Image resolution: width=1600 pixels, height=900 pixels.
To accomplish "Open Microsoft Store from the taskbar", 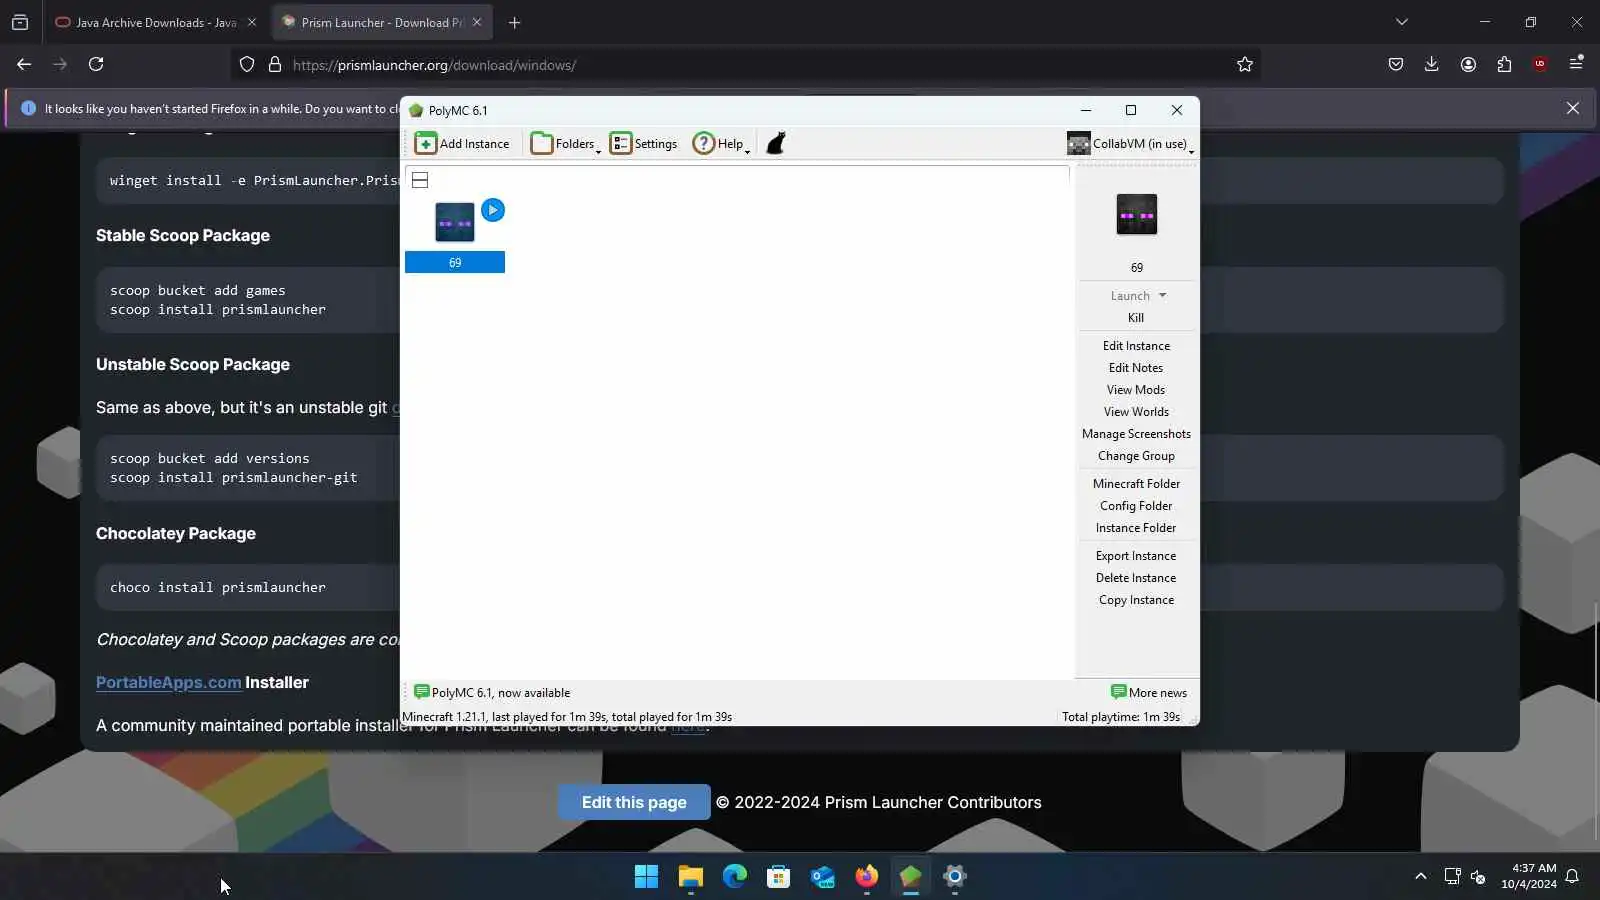I will pyautogui.click(x=779, y=877).
